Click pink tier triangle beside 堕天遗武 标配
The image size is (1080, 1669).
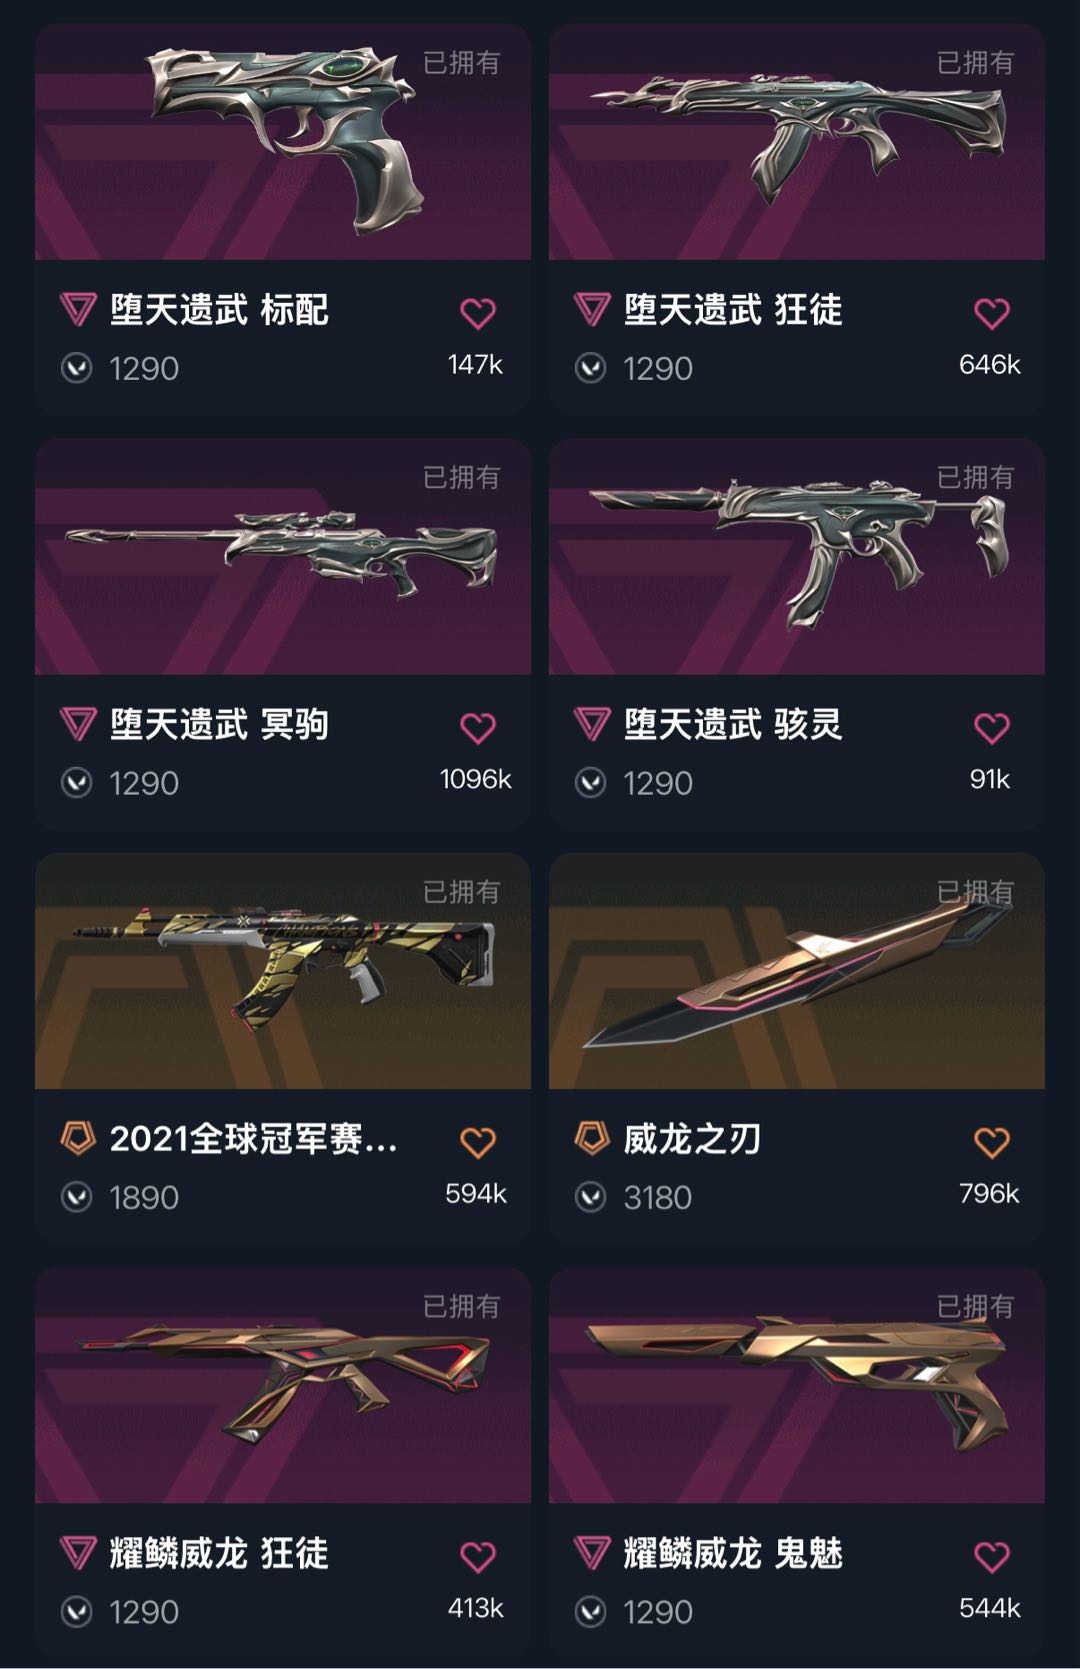pos(78,310)
